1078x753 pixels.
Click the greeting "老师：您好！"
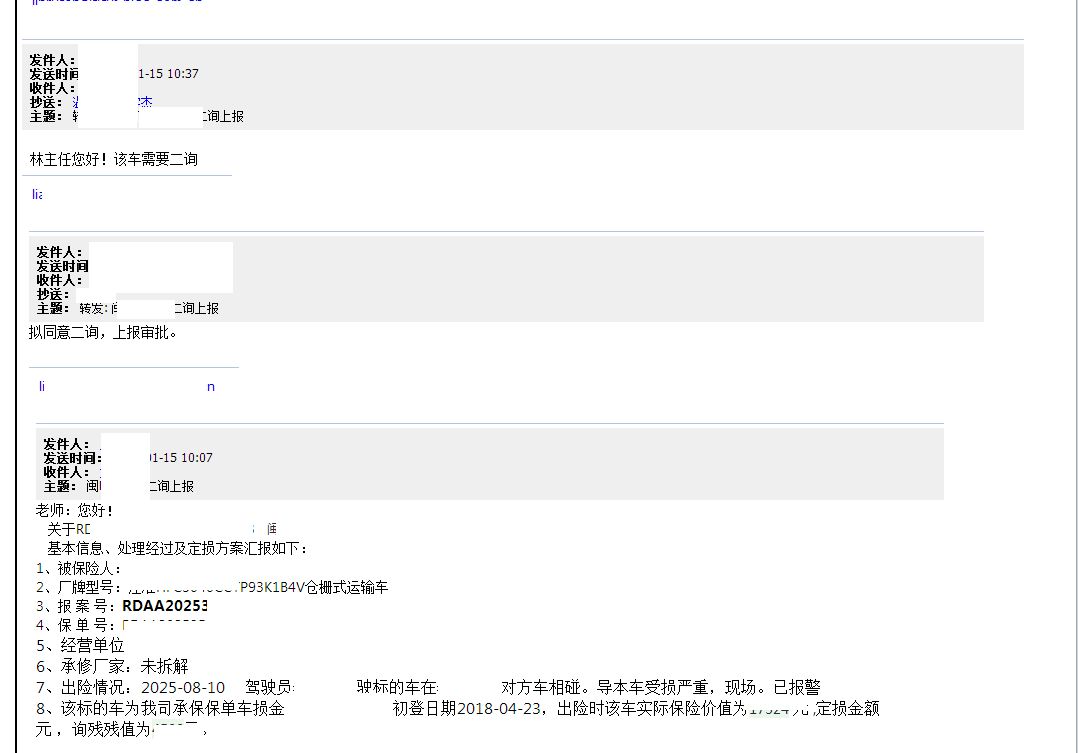click(x=75, y=510)
